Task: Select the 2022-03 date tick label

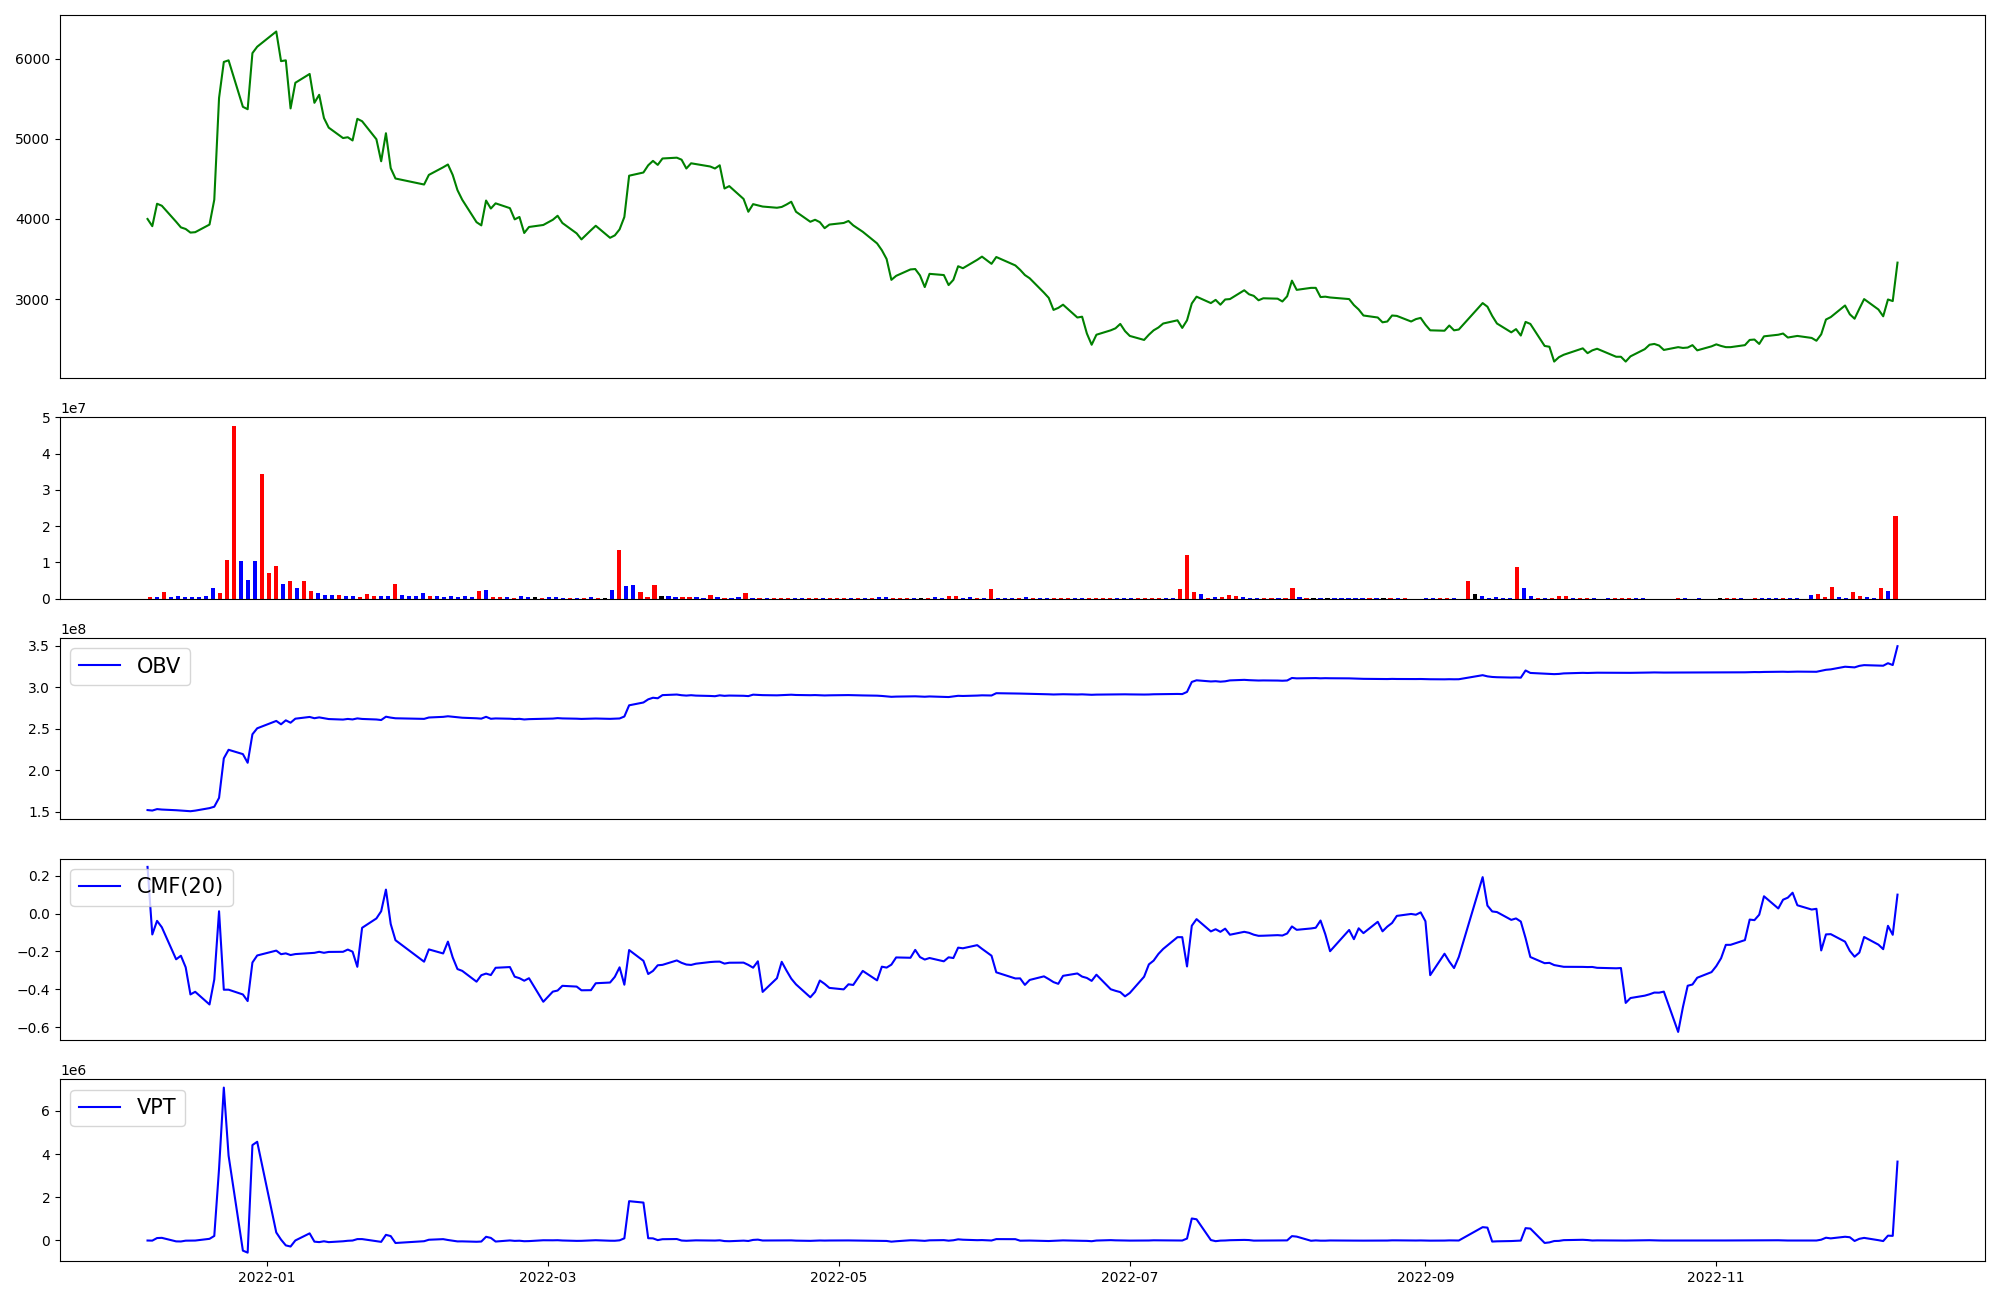Action: pyautogui.click(x=548, y=1277)
